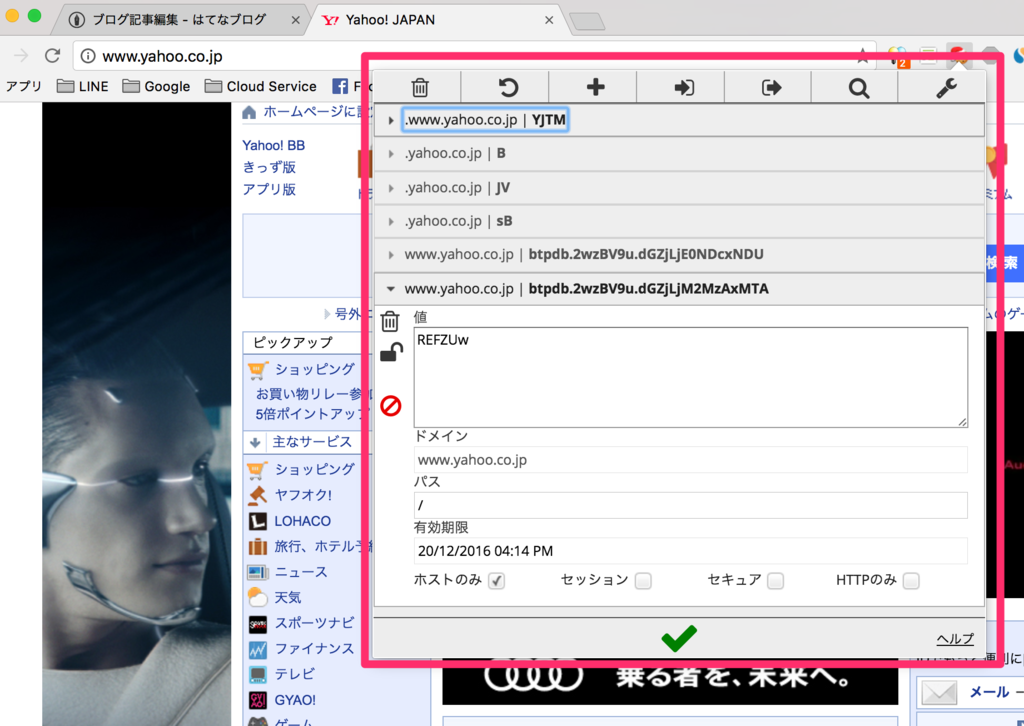Close the はてなブログ browser tab
This screenshot has width=1024, height=726.
(x=295, y=20)
